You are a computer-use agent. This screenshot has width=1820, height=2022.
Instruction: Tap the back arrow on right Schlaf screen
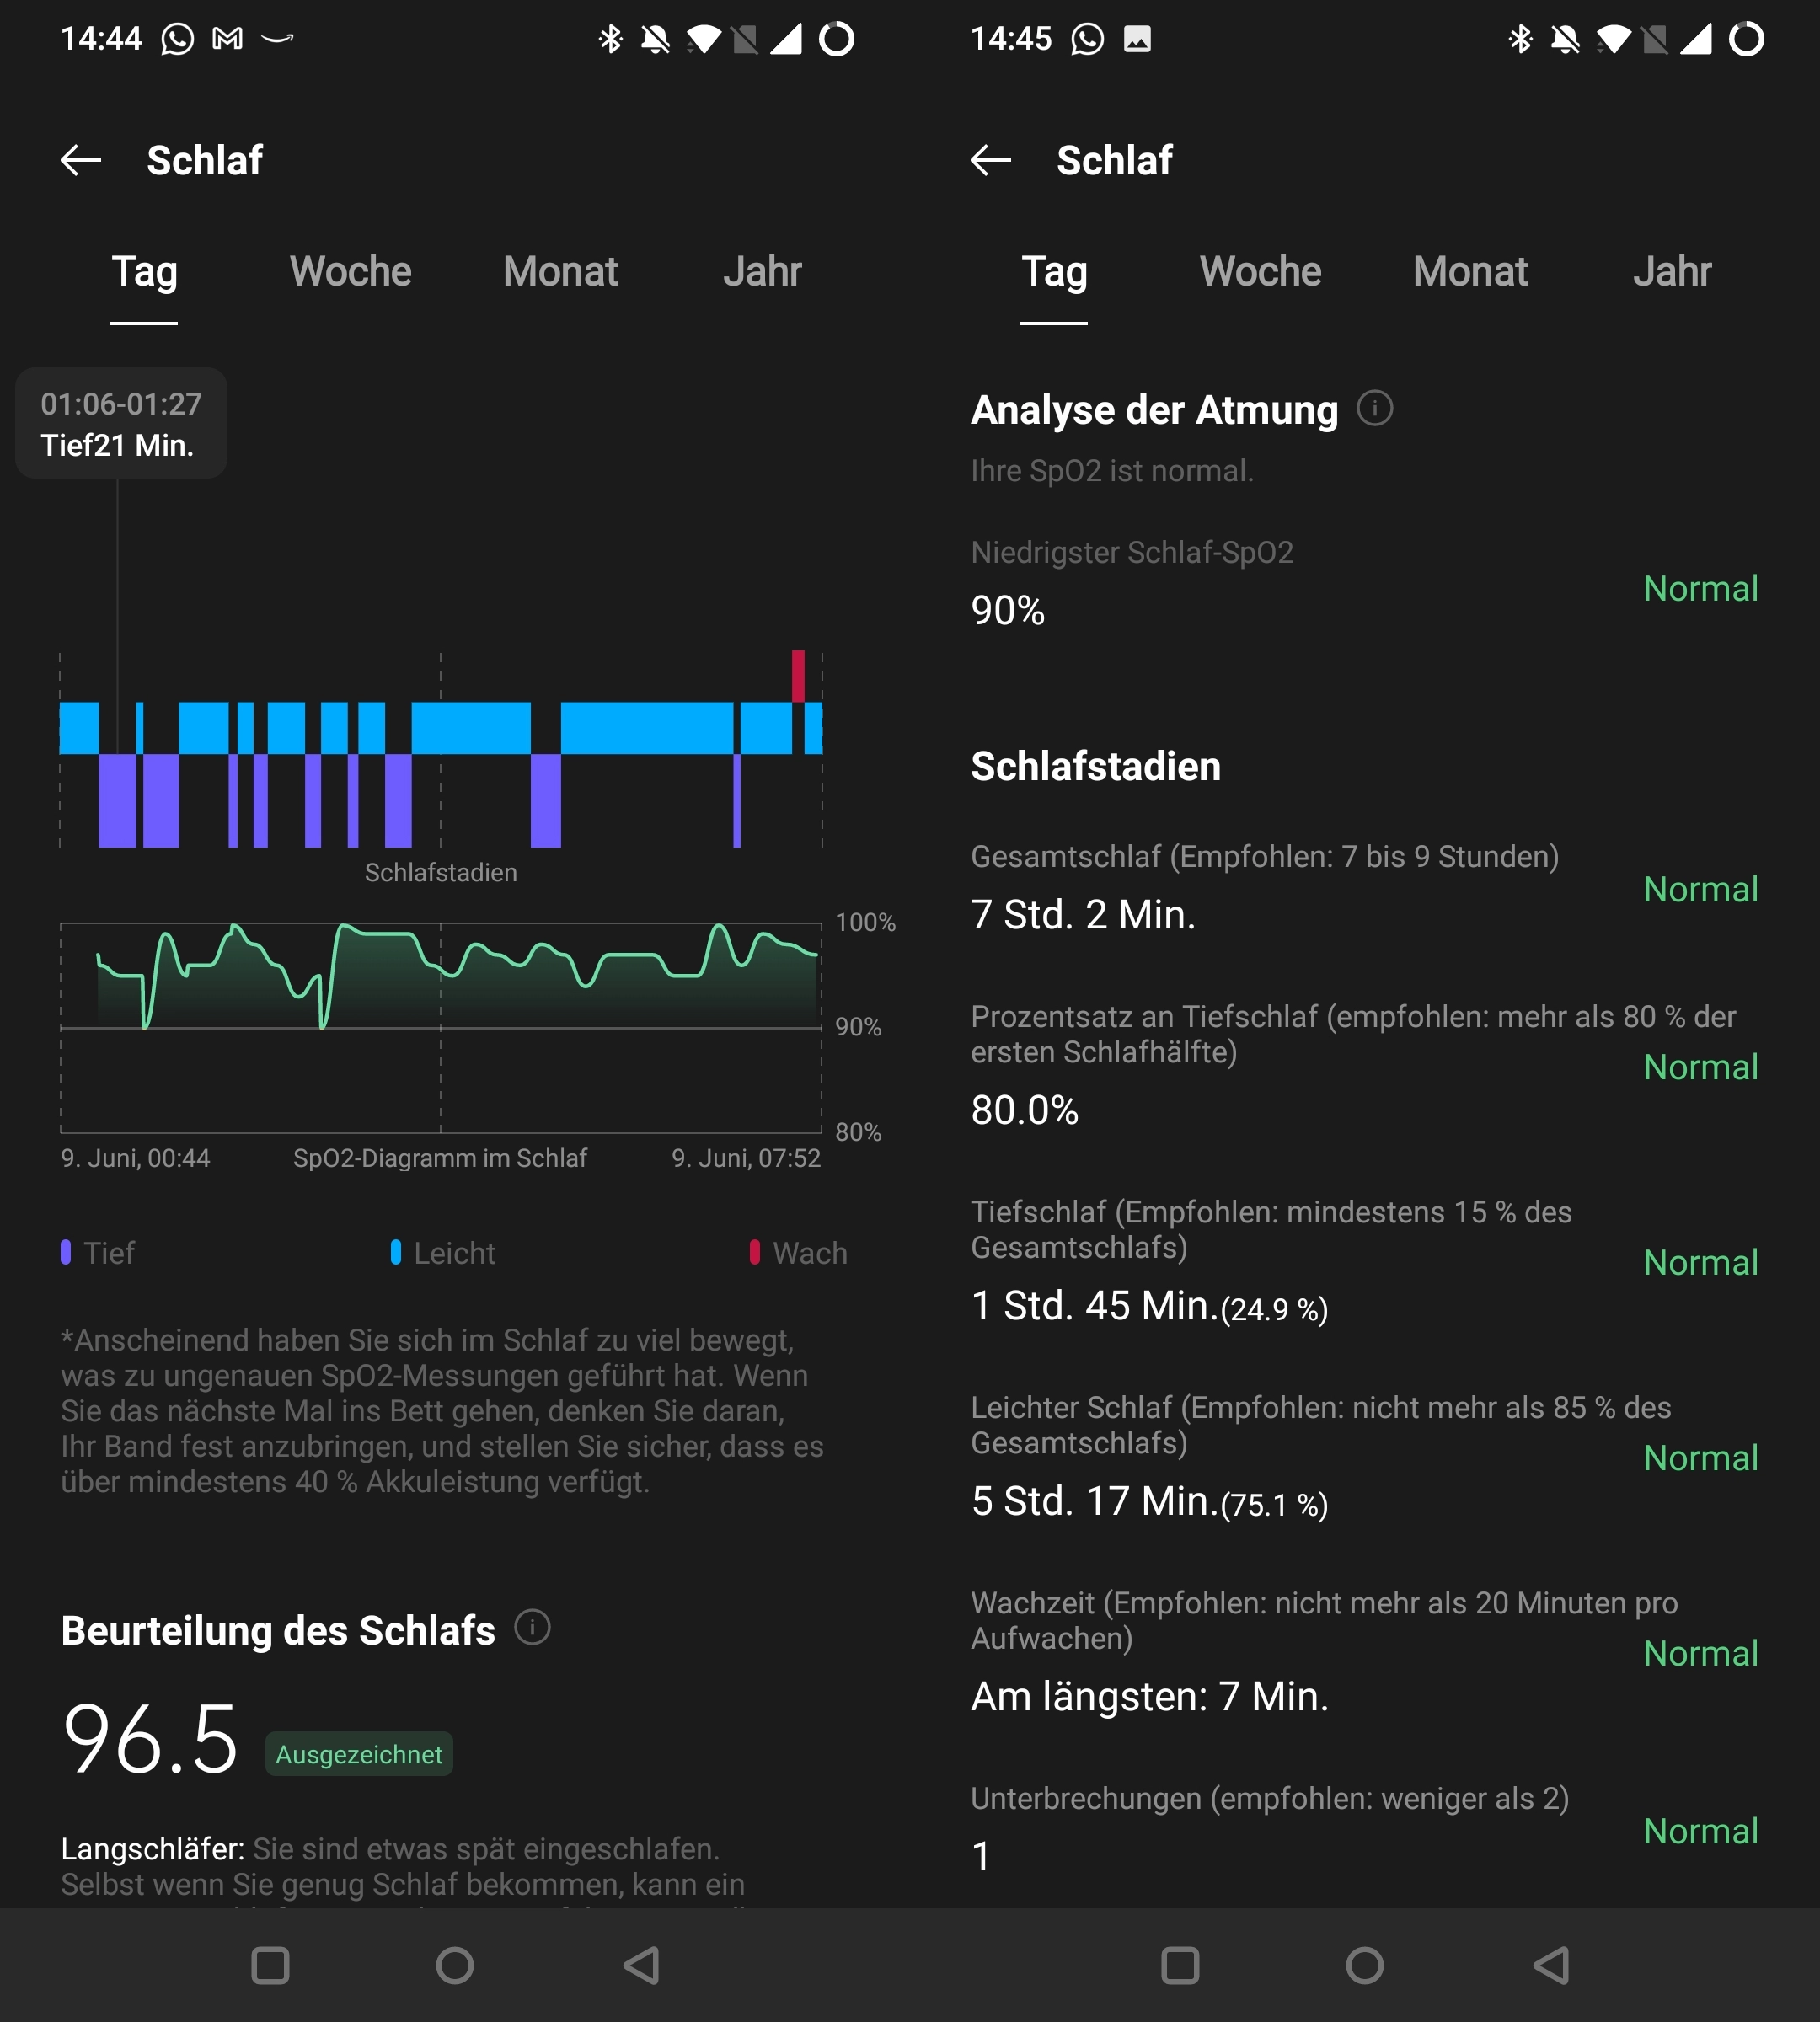click(991, 160)
